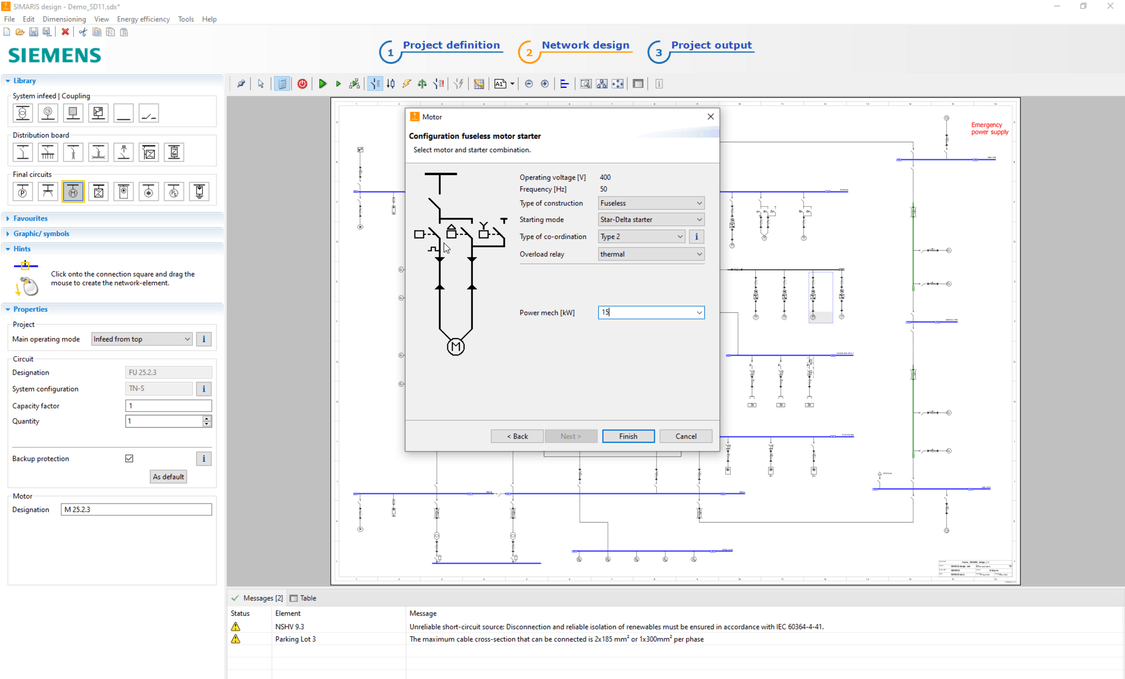Click info button beside Type of co-ordination

pyautogui.click(x=696, y=237)
